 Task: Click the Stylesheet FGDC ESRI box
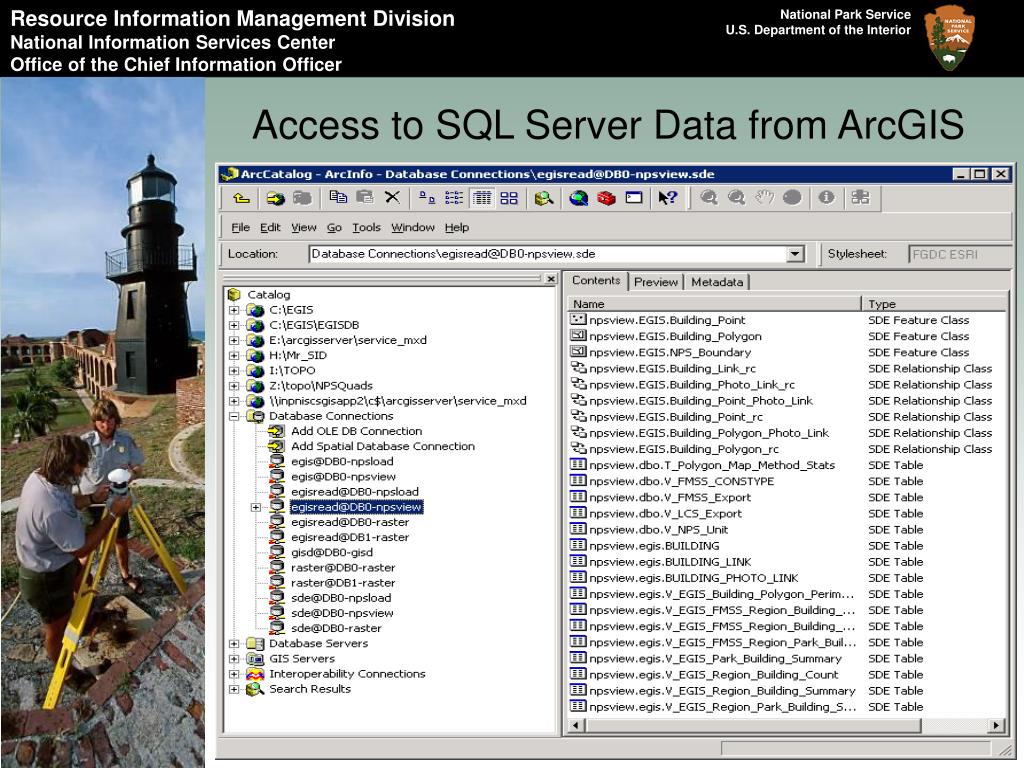pos(959,254)
